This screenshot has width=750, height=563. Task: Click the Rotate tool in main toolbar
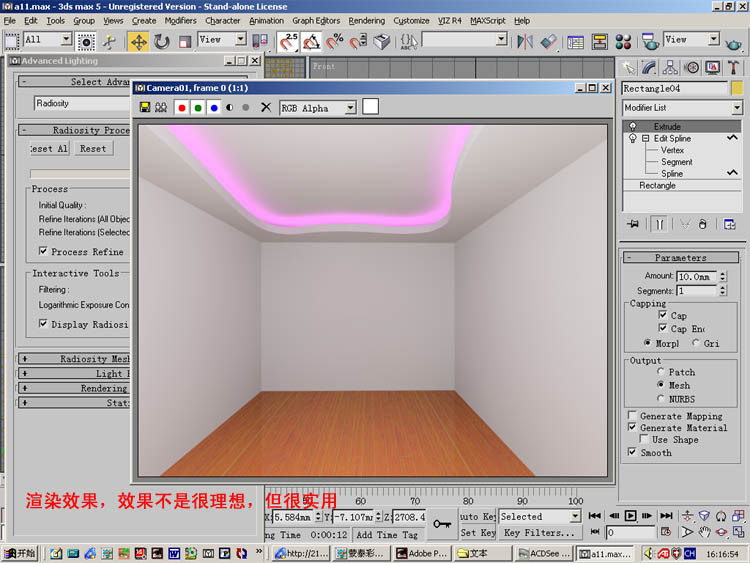[x=161, y=41]
